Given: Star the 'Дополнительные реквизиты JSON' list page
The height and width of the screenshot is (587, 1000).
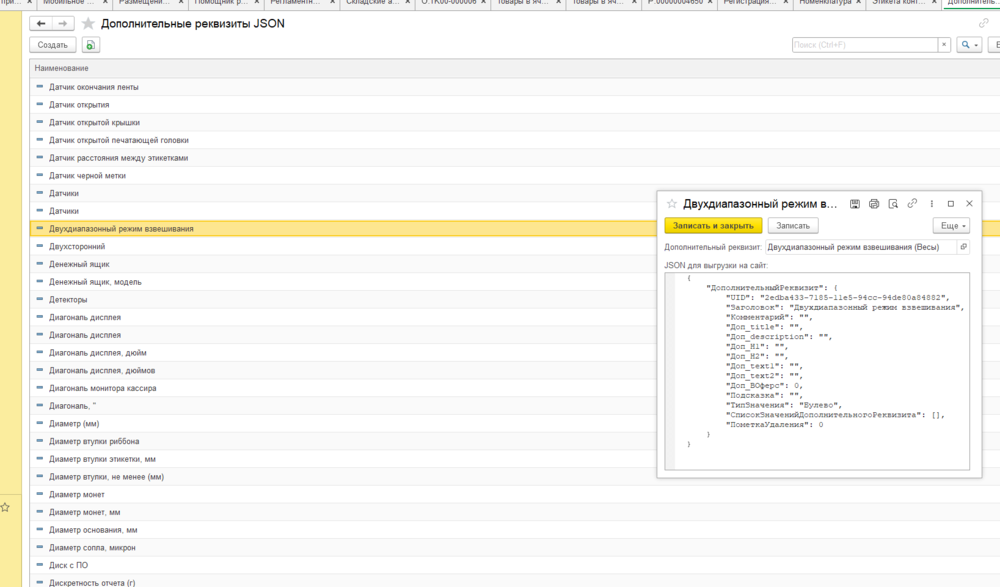Looking at the screenshot, I should (88, 23).
